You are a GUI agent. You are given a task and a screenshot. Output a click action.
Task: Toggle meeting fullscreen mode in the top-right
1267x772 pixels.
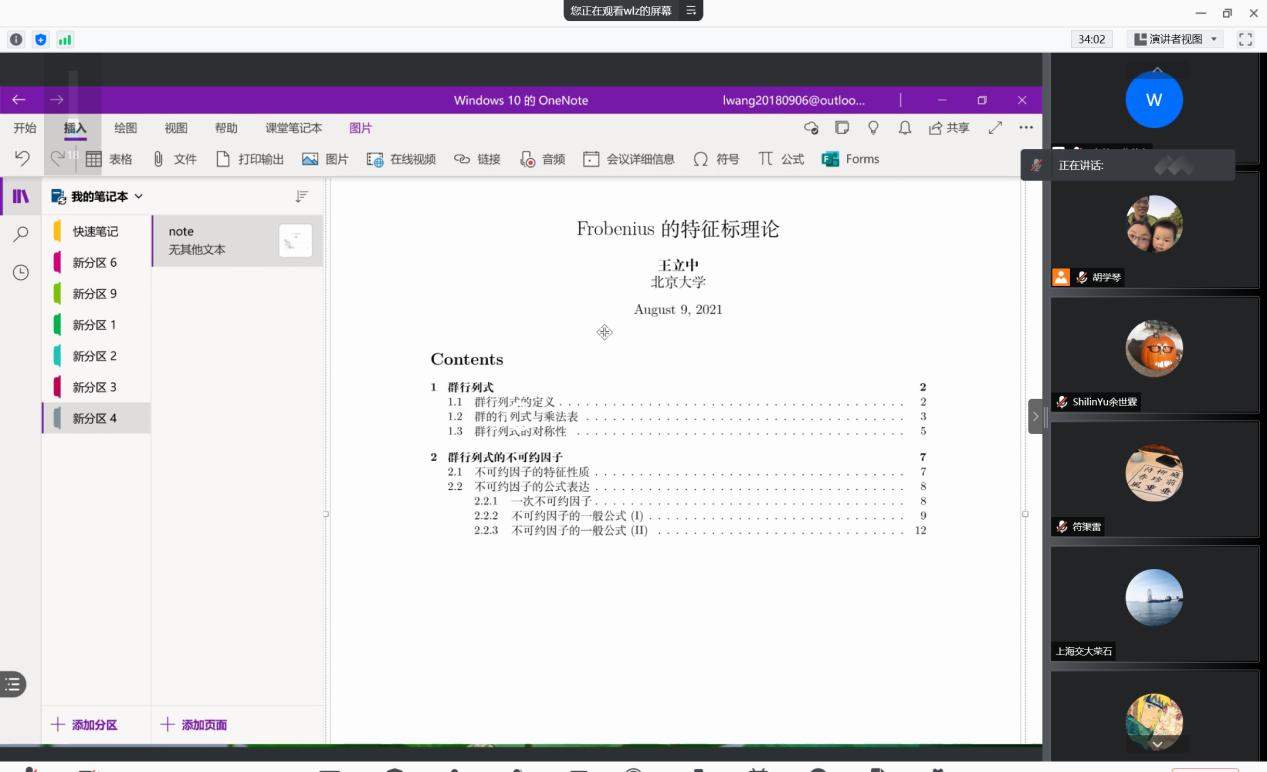1245,39
